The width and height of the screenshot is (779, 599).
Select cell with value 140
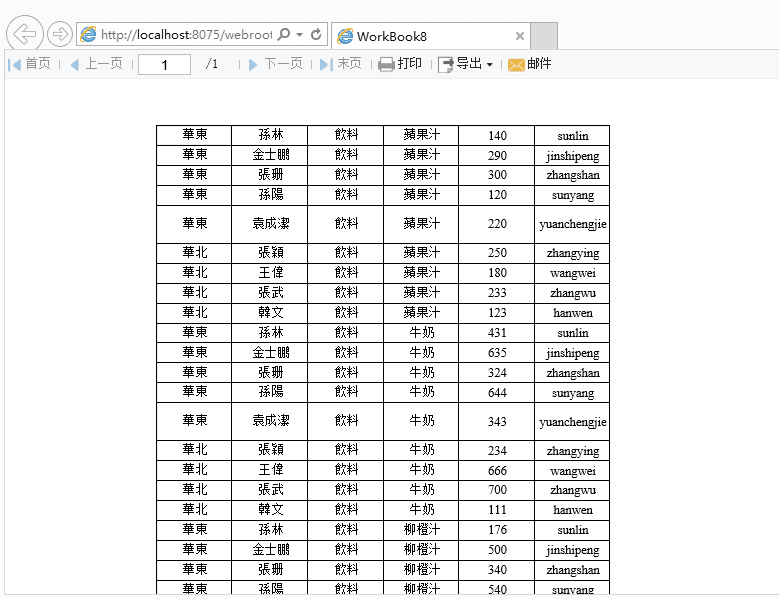tap(497, 136)
